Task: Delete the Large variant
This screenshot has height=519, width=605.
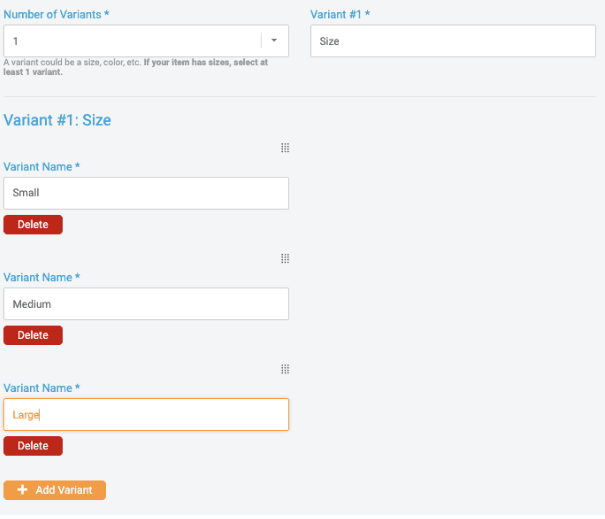Action: [x=33, y=446]
